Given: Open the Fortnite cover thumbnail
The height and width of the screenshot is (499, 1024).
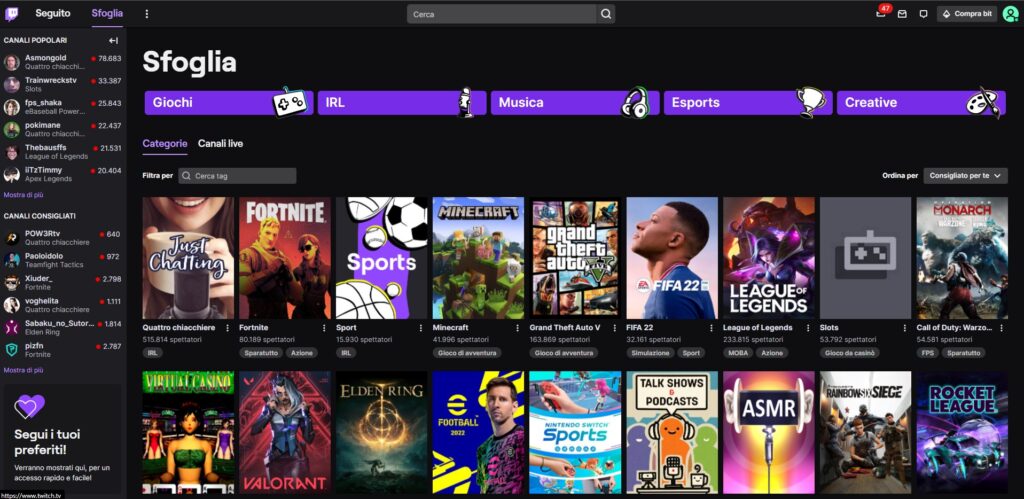Looking at the screenshot, I should point(285,258).
